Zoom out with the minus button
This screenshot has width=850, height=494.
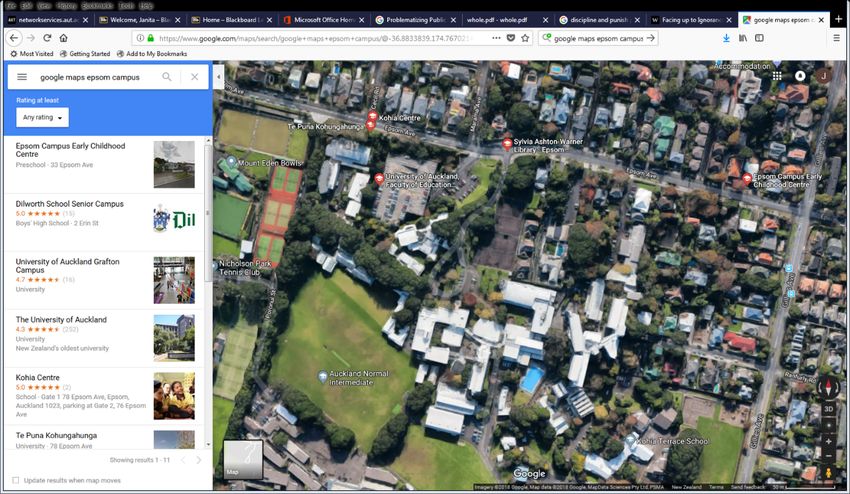[x=828, y=455]
